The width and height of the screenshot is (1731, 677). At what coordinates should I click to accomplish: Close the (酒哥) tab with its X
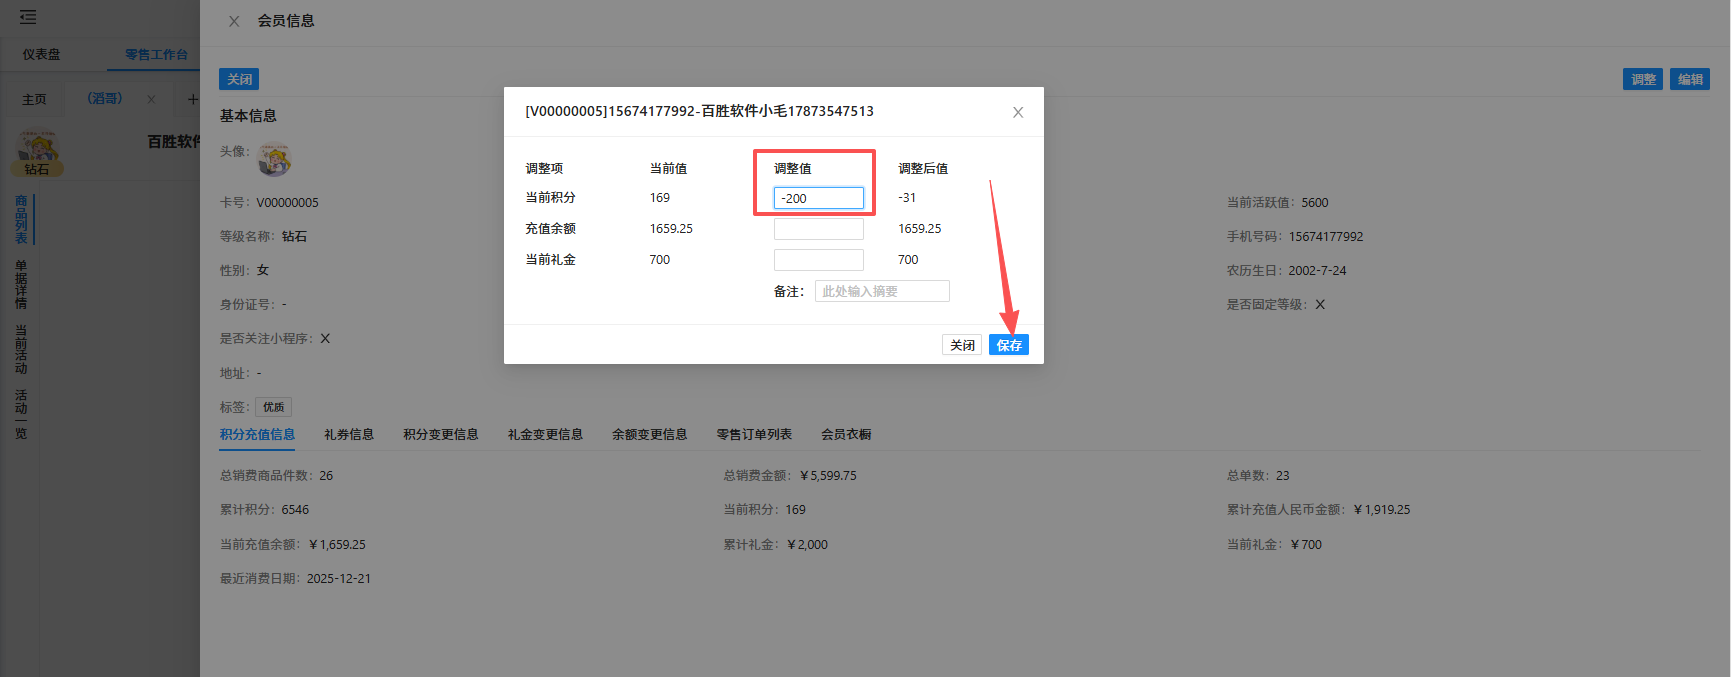tap(151, 99)
